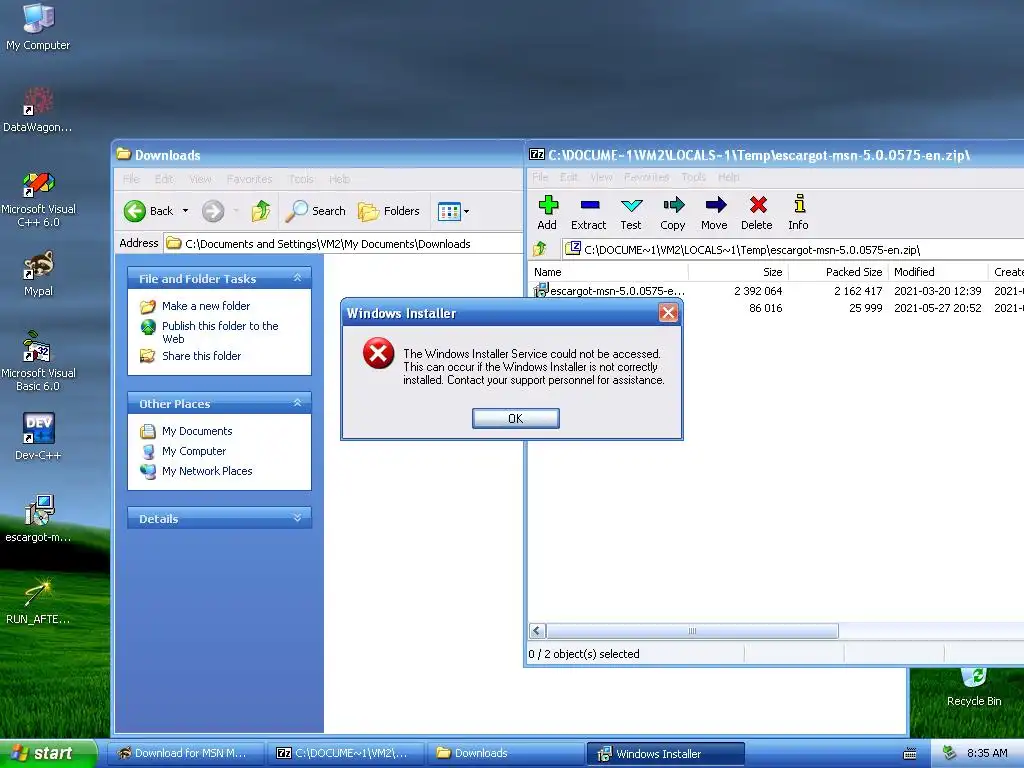Switch to Download for MSN M... taskbar item
1024x768 pixels.
click(x=185, y=753)
